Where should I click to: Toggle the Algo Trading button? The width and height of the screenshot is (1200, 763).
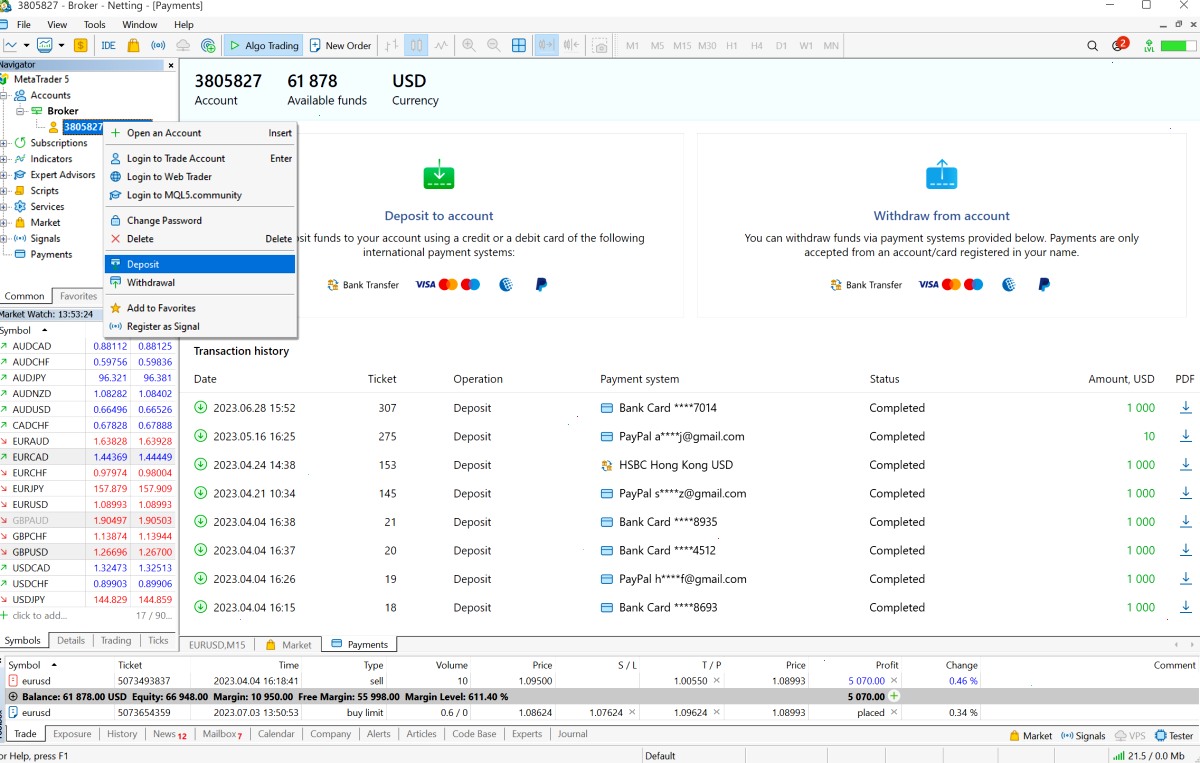(x=263, y=45)
